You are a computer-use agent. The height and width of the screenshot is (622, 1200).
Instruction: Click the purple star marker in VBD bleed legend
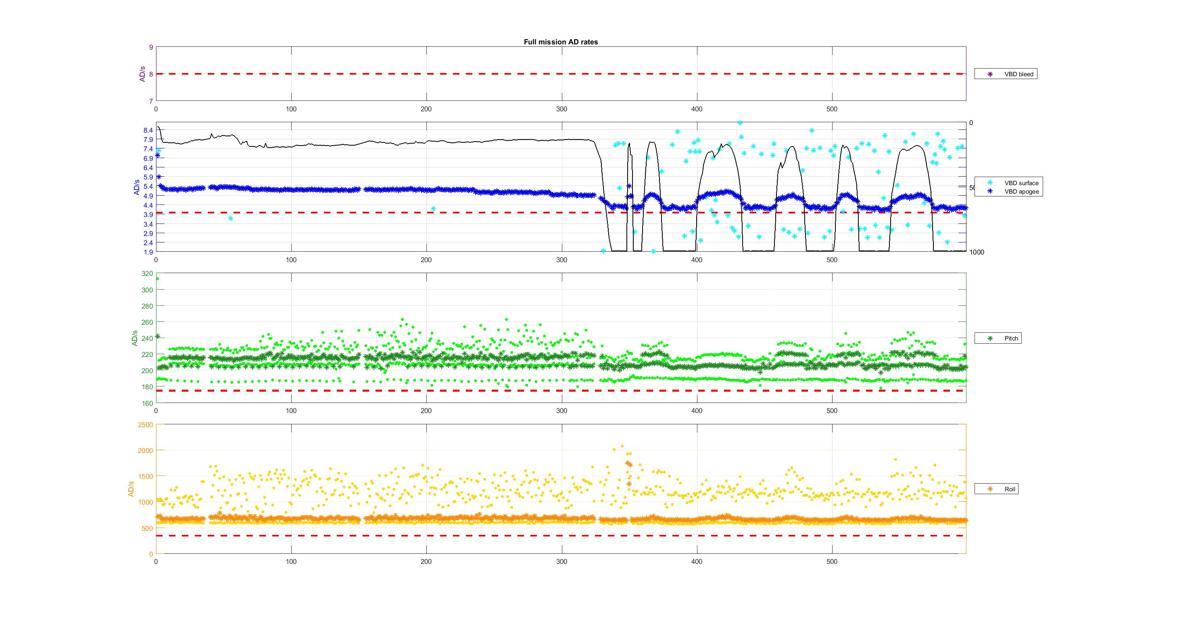990,74
